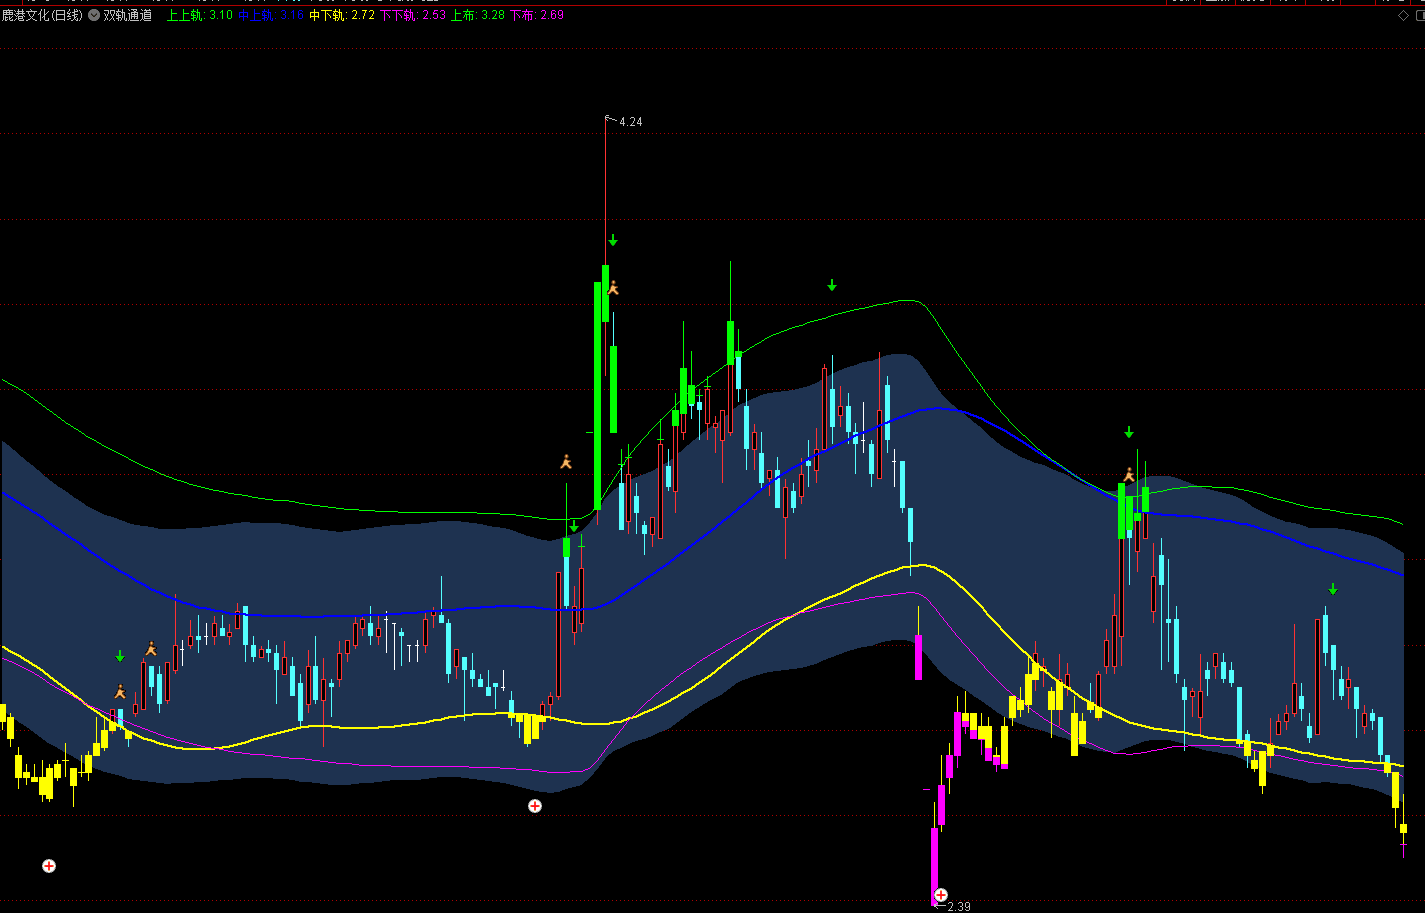Click green down arrow above rightmost runner
The width and height of the screenshot is (1425, 913).
[x=1129, y=432]
